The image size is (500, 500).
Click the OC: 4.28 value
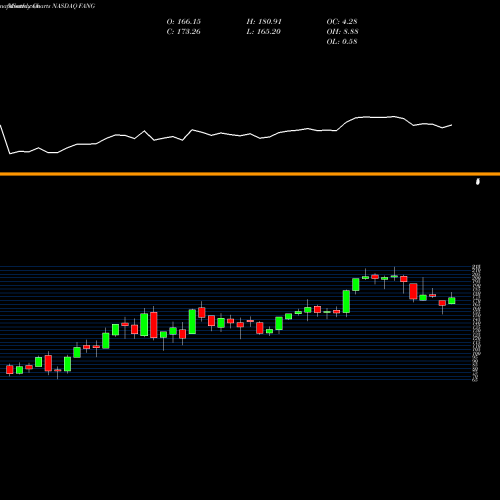[342, 22]
